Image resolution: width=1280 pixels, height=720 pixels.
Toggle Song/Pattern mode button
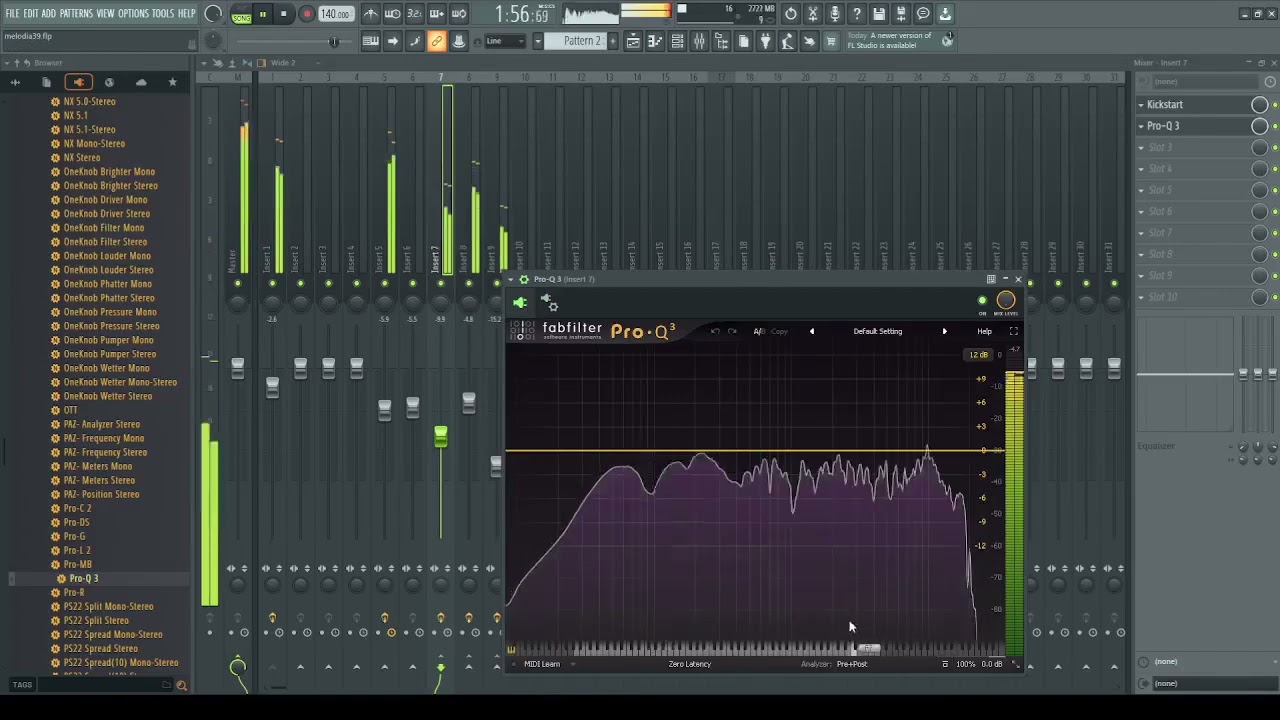(241, 14)
